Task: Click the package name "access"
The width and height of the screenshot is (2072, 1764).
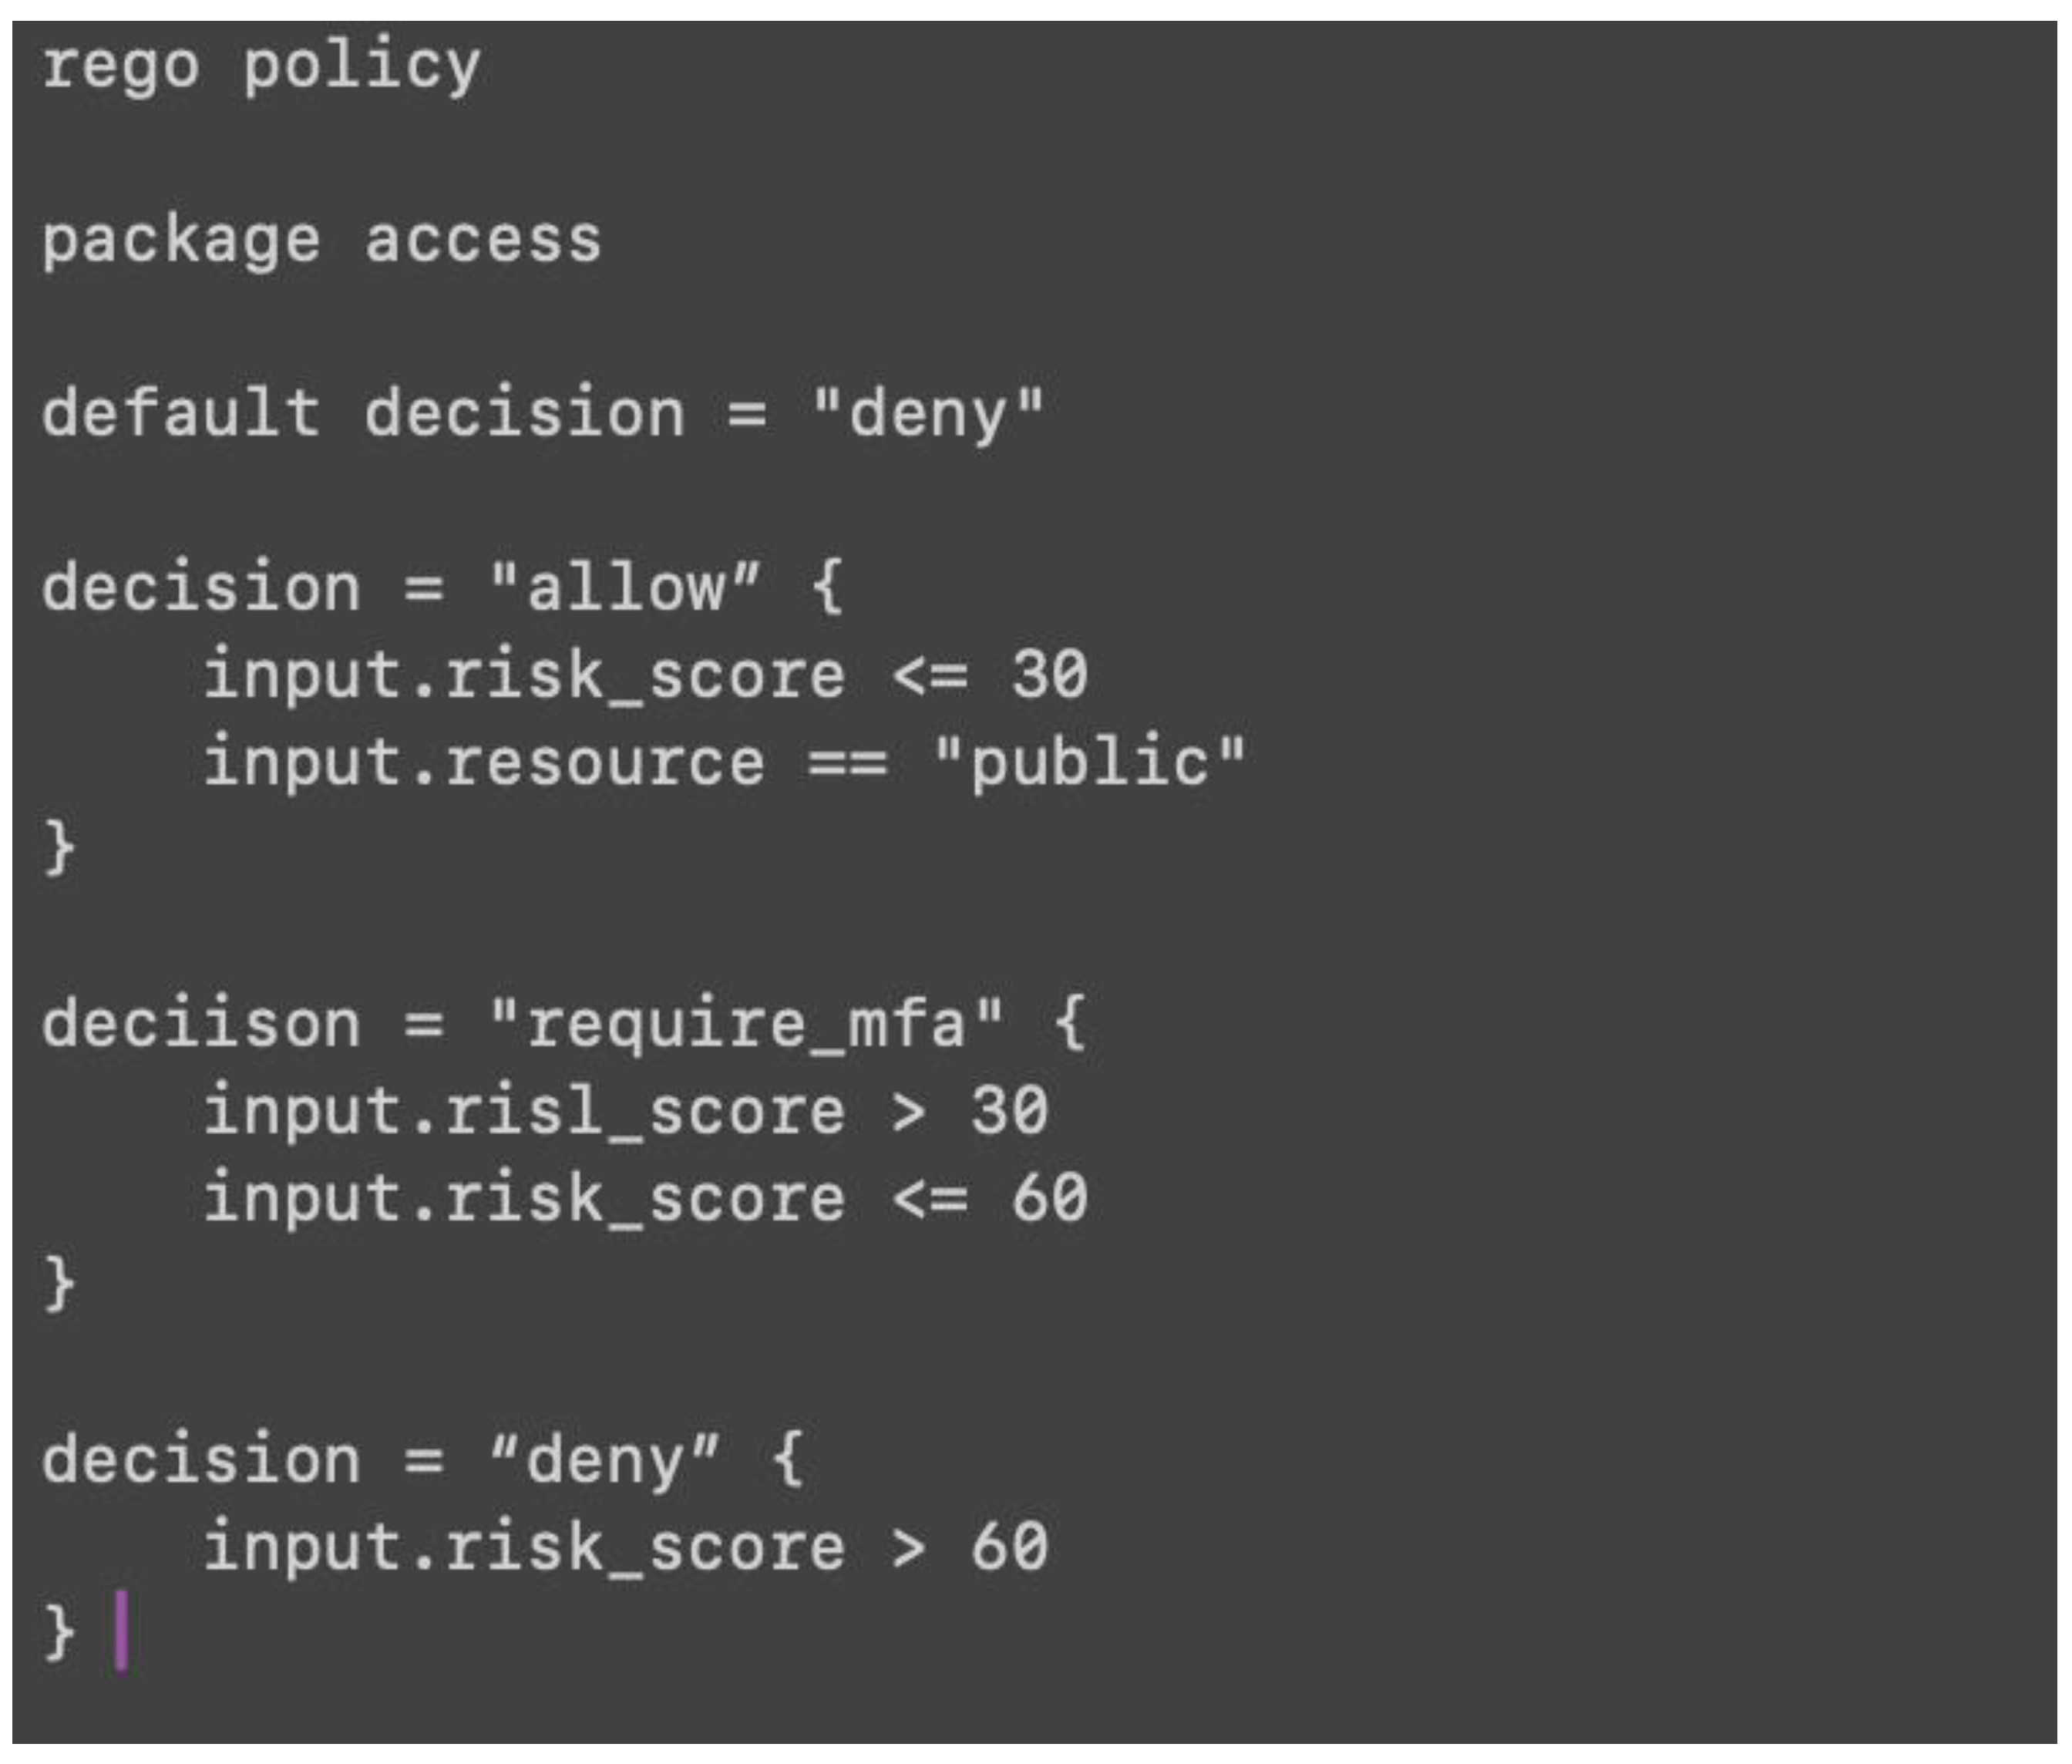Action: [482, 241]
